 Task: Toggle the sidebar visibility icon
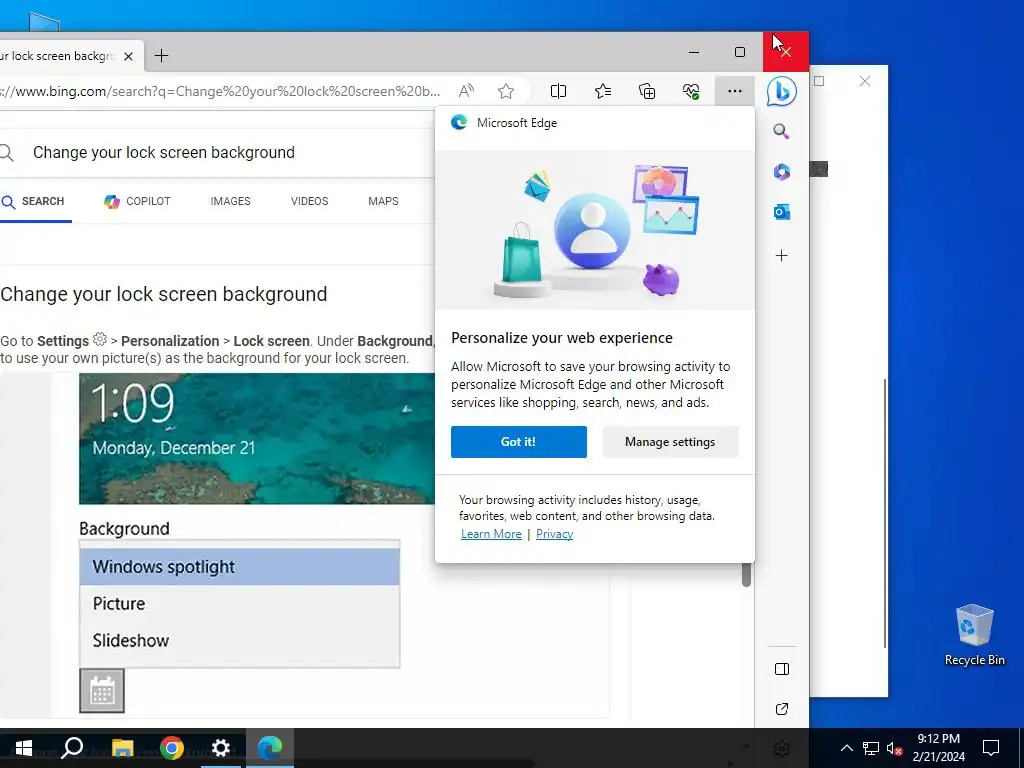click(782, 669)
